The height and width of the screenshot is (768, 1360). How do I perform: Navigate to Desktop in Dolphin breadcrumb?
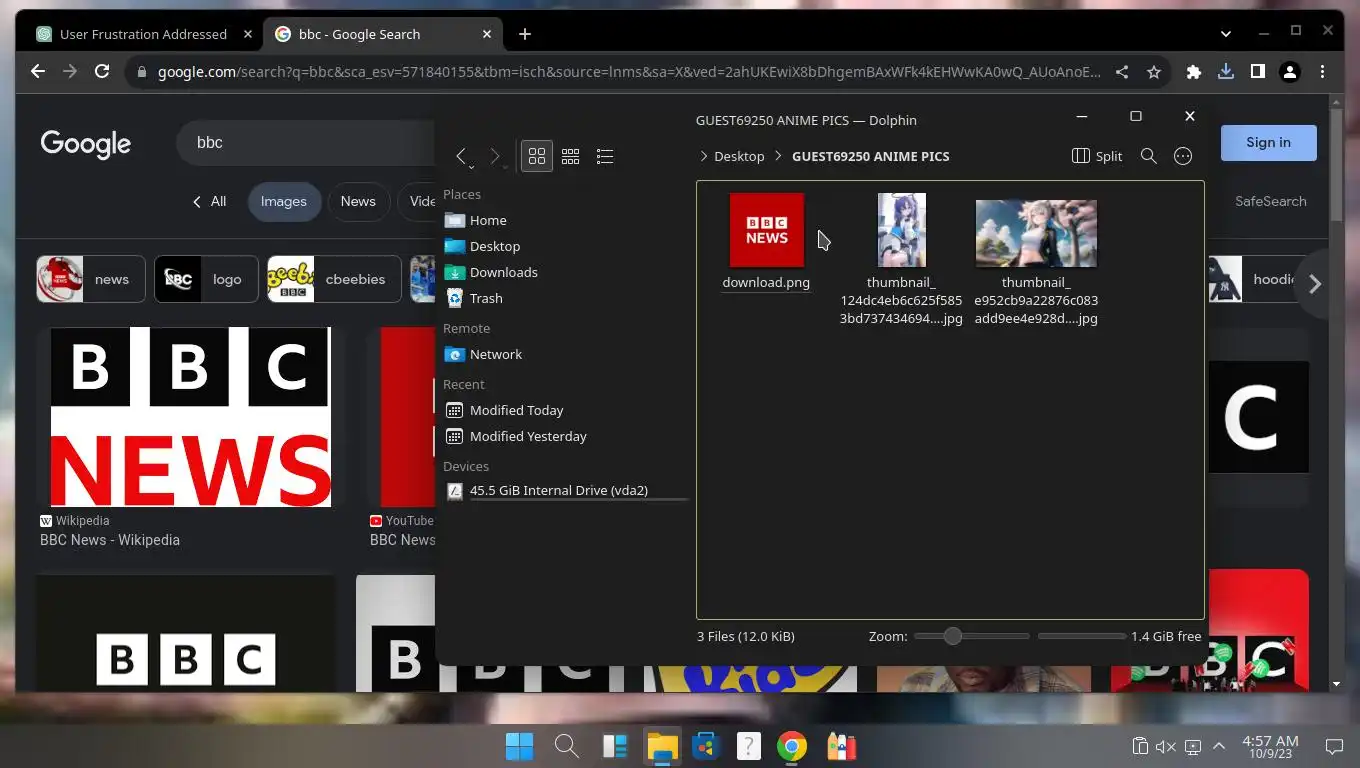click(739, 156)
